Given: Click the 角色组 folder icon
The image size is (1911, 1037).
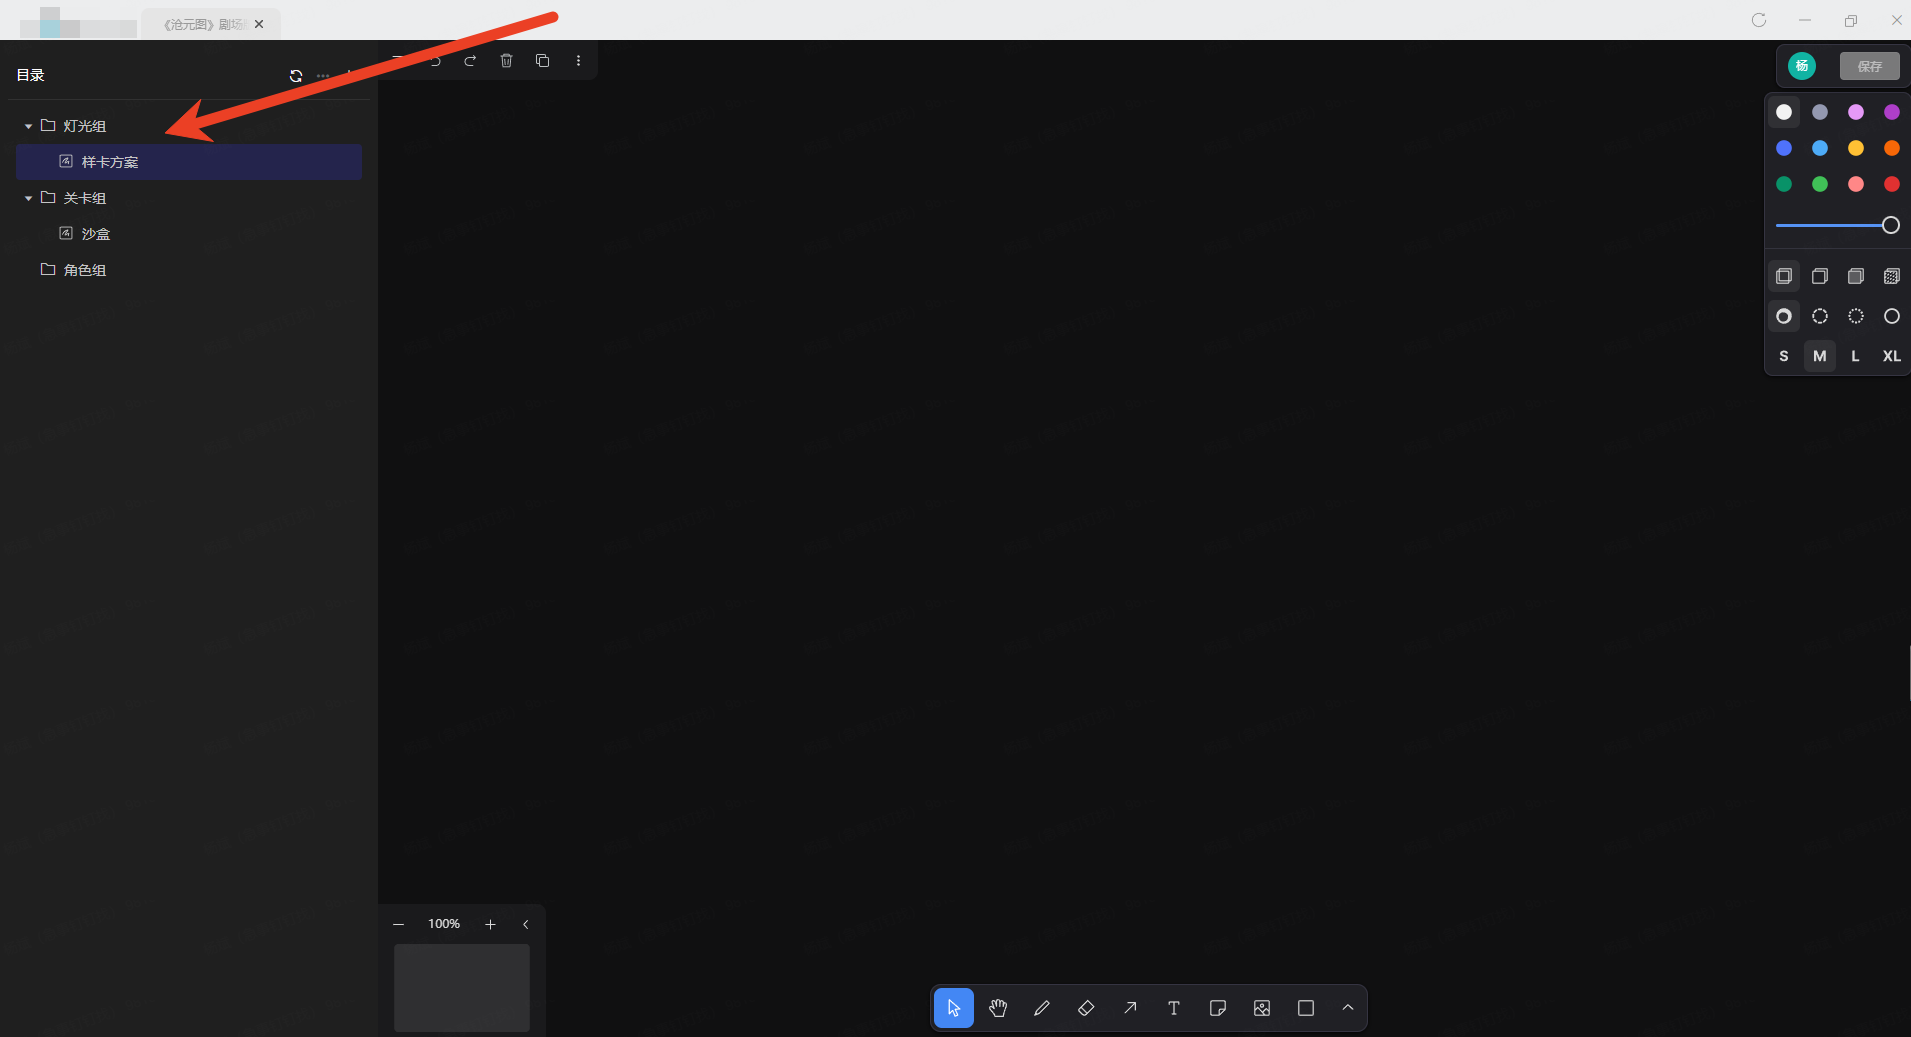Looking at the screenshot, I should (x=47, y=270).
